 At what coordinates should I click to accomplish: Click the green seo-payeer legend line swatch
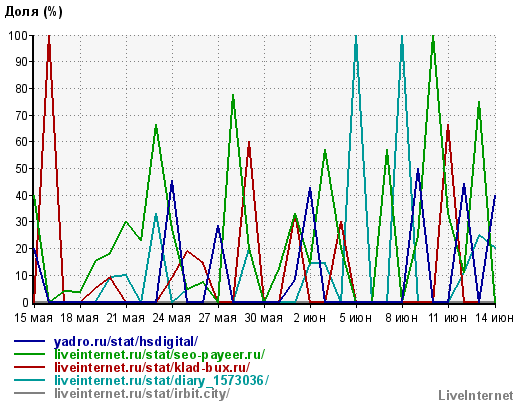(29, 354)
